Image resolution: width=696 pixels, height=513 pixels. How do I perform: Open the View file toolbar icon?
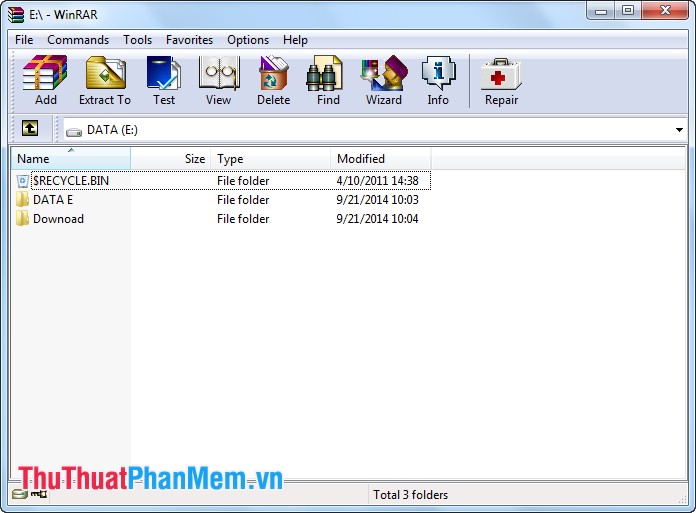point(218,80)
